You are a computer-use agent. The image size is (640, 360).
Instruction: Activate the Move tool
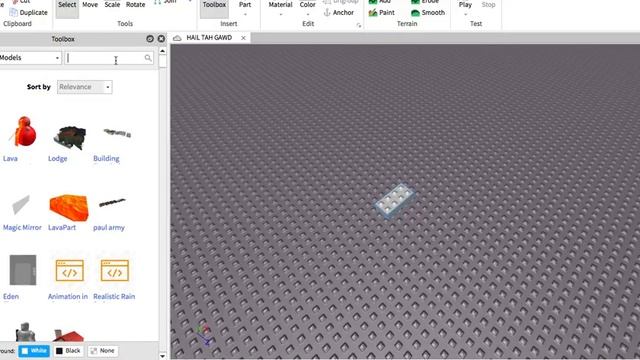[90, 5]
